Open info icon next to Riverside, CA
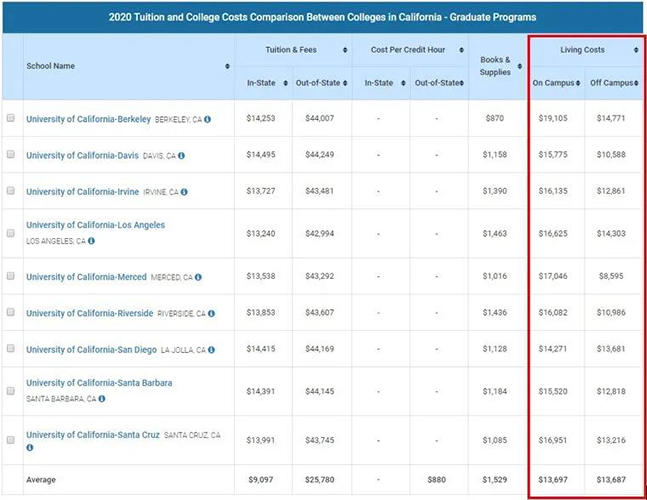 pos(211,313)
